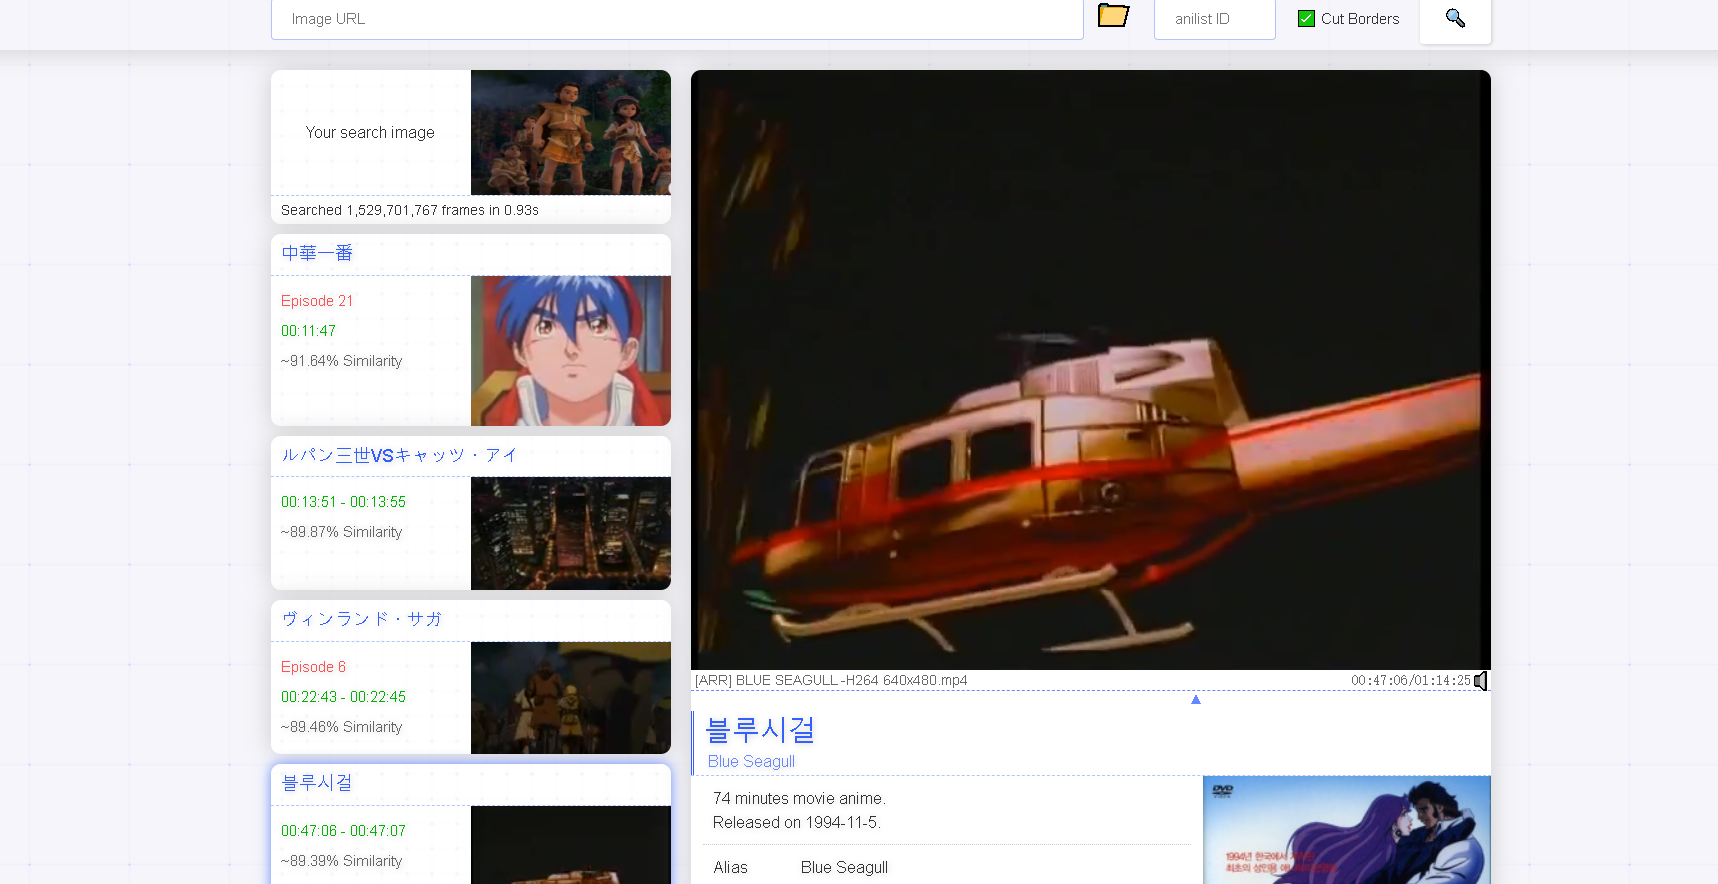Pick the Vinland Saga Episode 6 thumbnail
The width and height of the screenshot is (1718, 884).
click(x=570, y=697)
